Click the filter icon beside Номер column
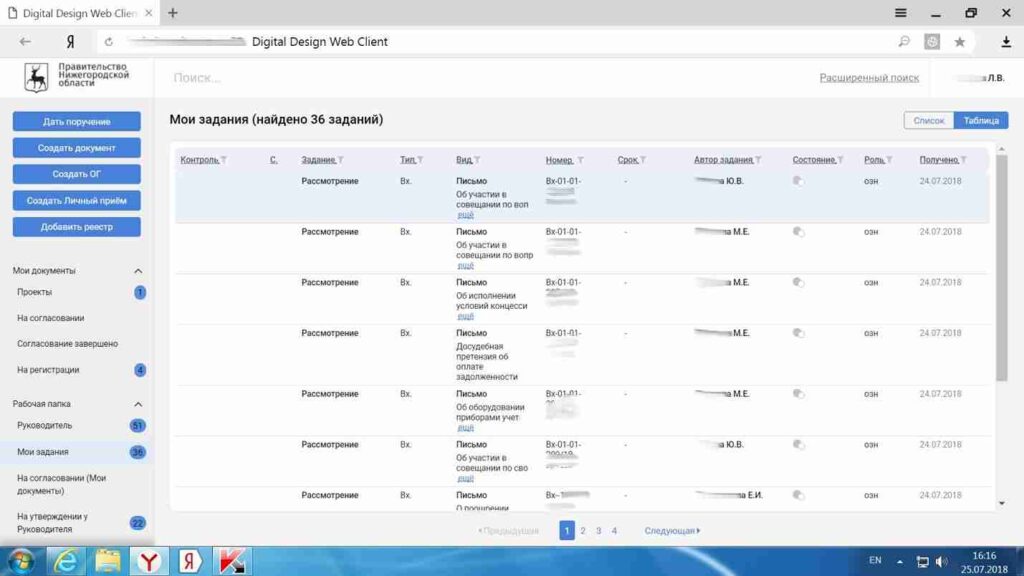The image size is (1024, 576). (580, 160)
